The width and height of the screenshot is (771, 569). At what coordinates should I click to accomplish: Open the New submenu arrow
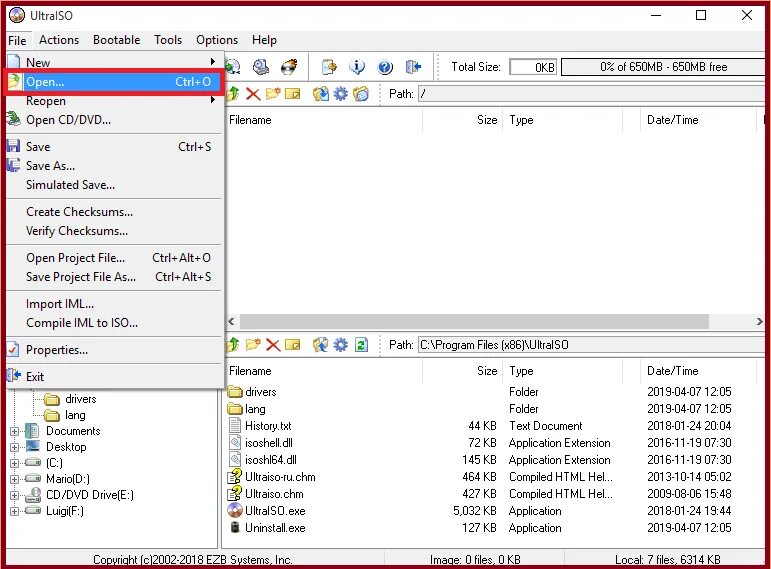coord(212,61)
